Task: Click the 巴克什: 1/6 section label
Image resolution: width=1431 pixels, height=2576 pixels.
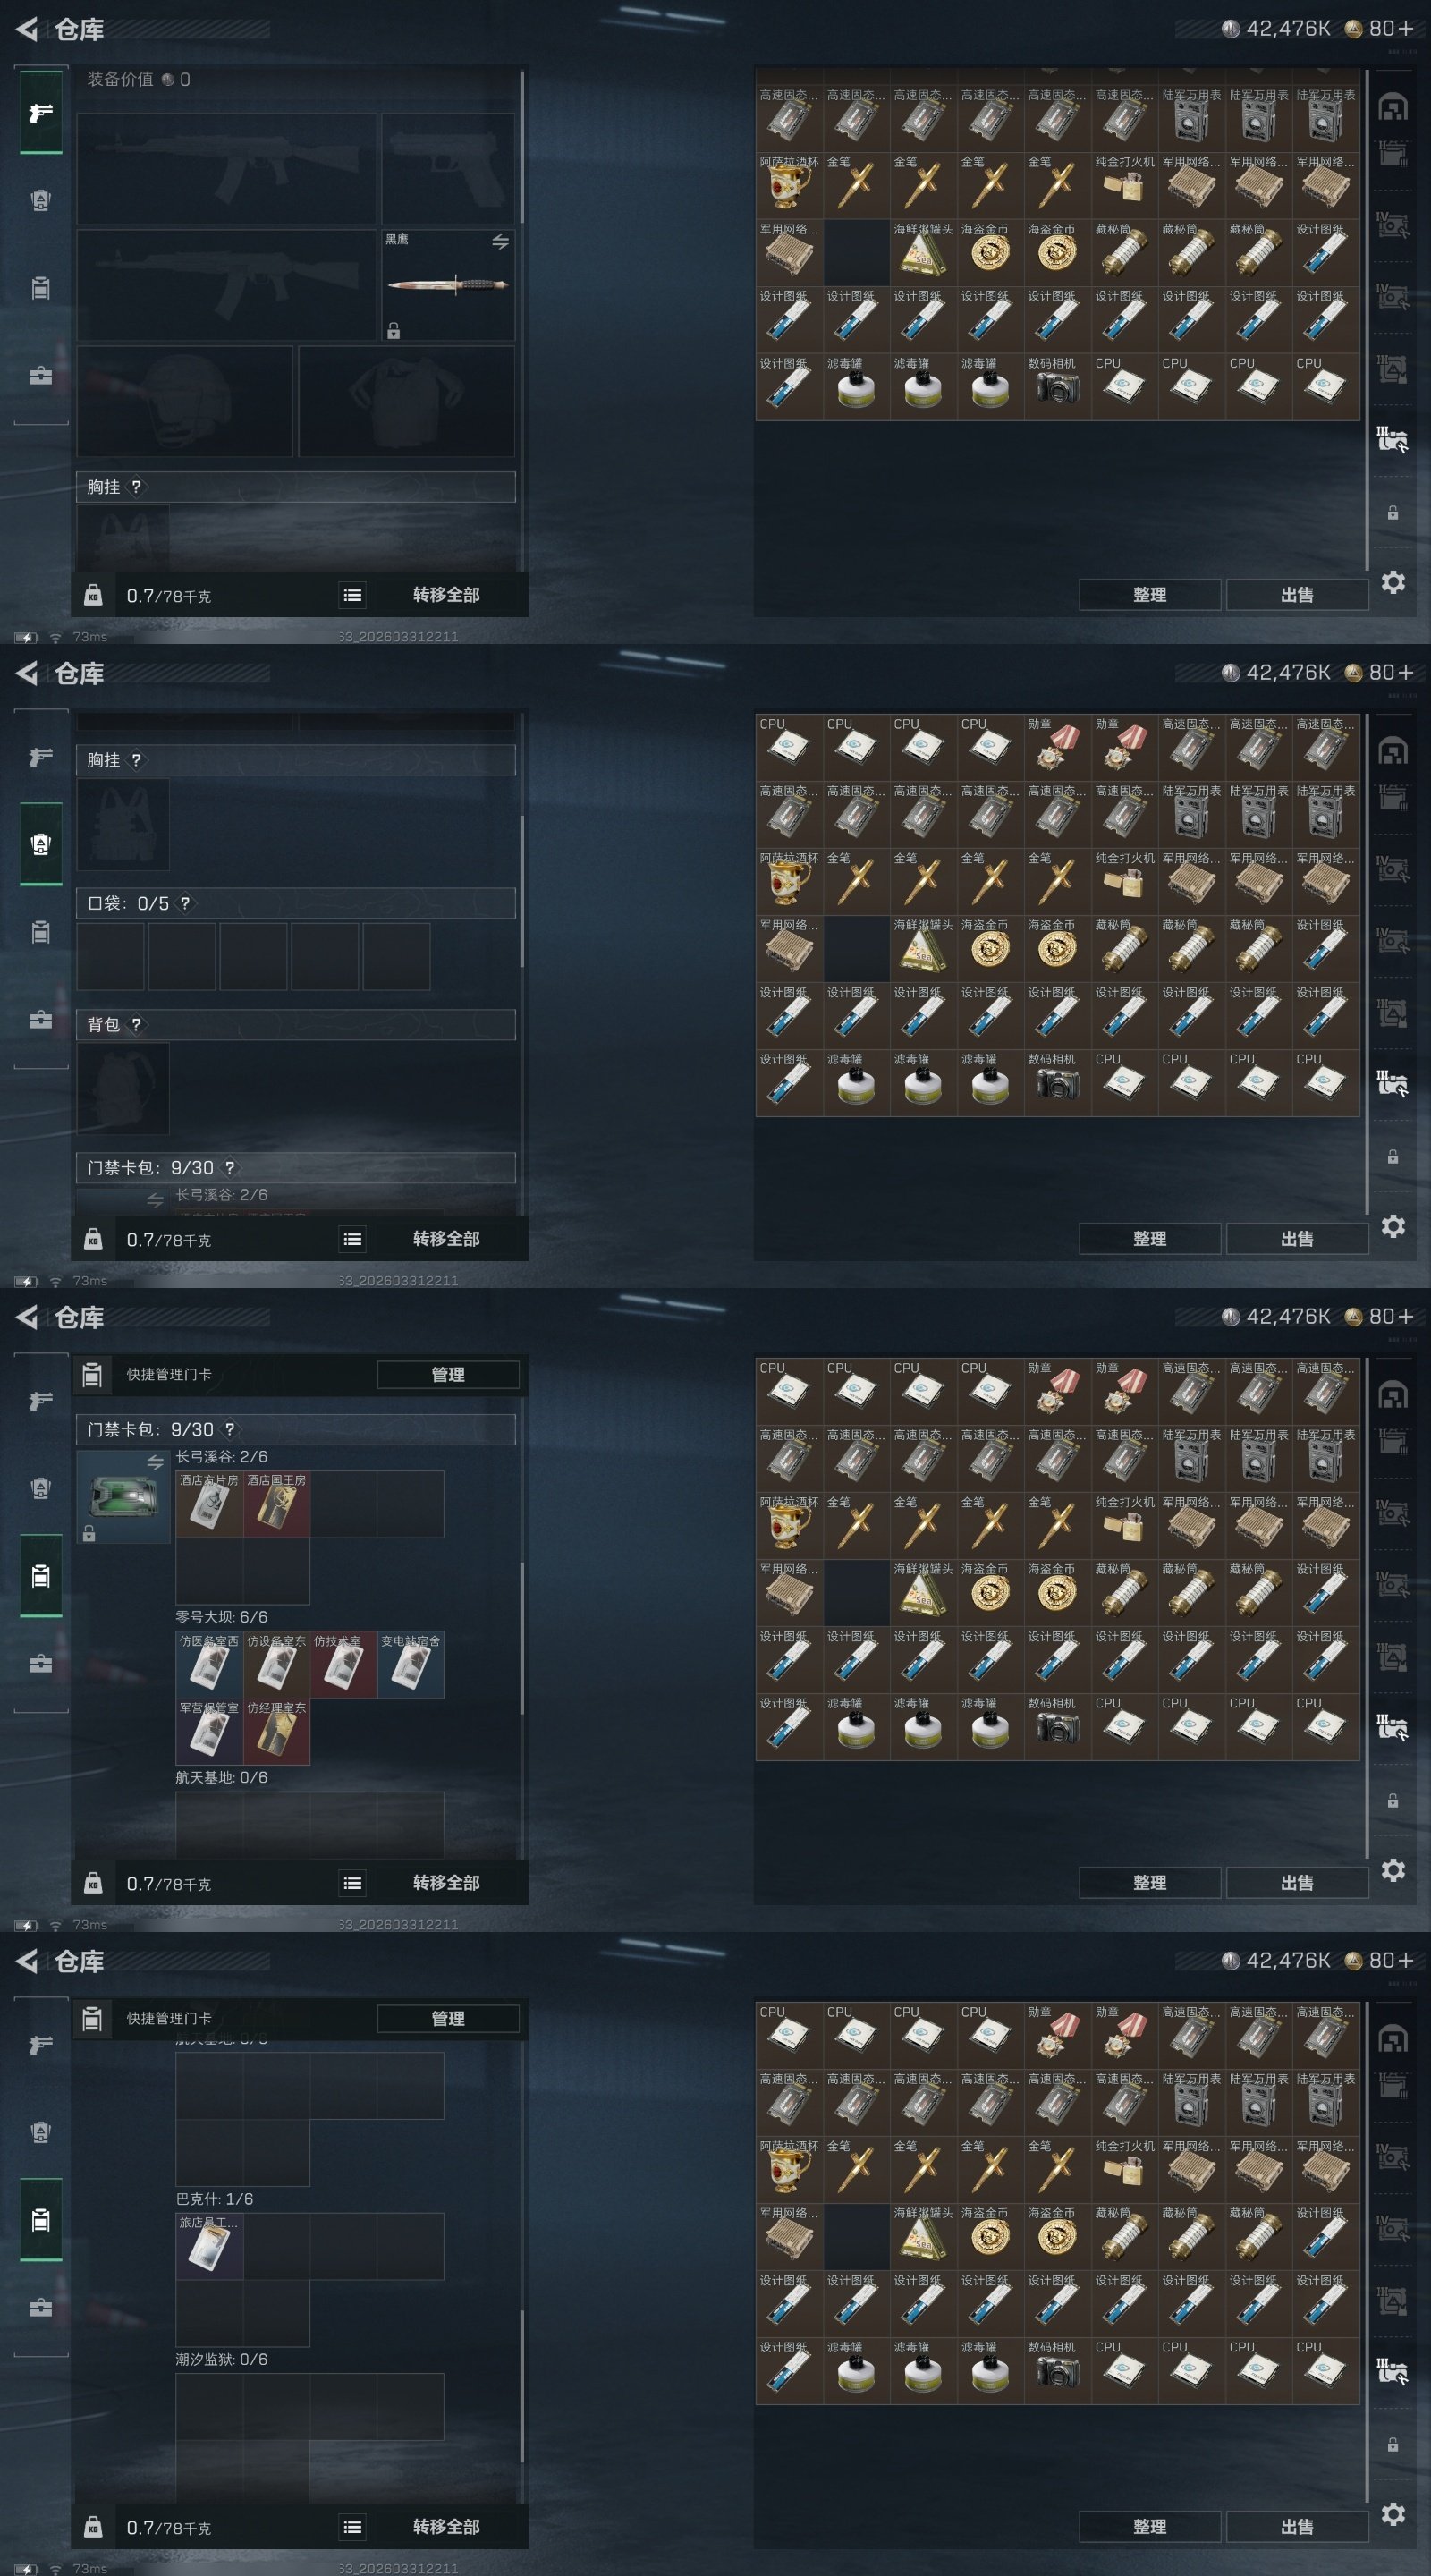Action: coord(214,2199)
